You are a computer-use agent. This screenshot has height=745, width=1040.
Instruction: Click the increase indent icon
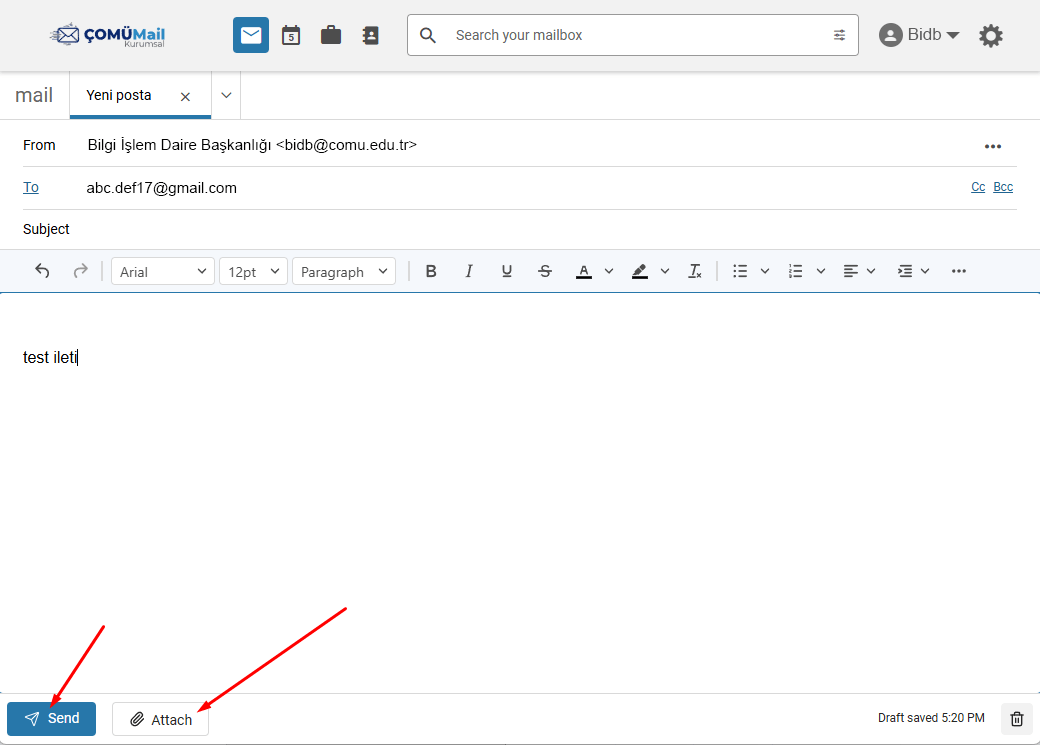tap(905, 271)
